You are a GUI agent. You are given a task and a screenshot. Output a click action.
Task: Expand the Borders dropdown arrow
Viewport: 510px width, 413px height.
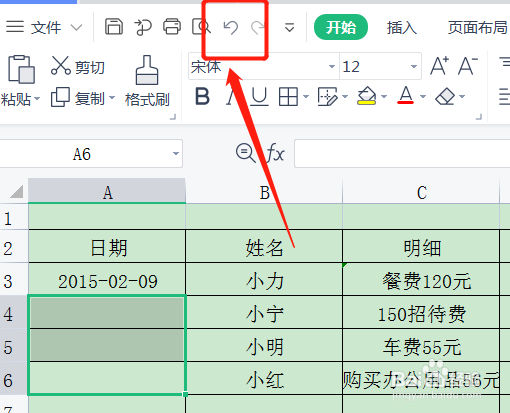click(x=306, y=97)
